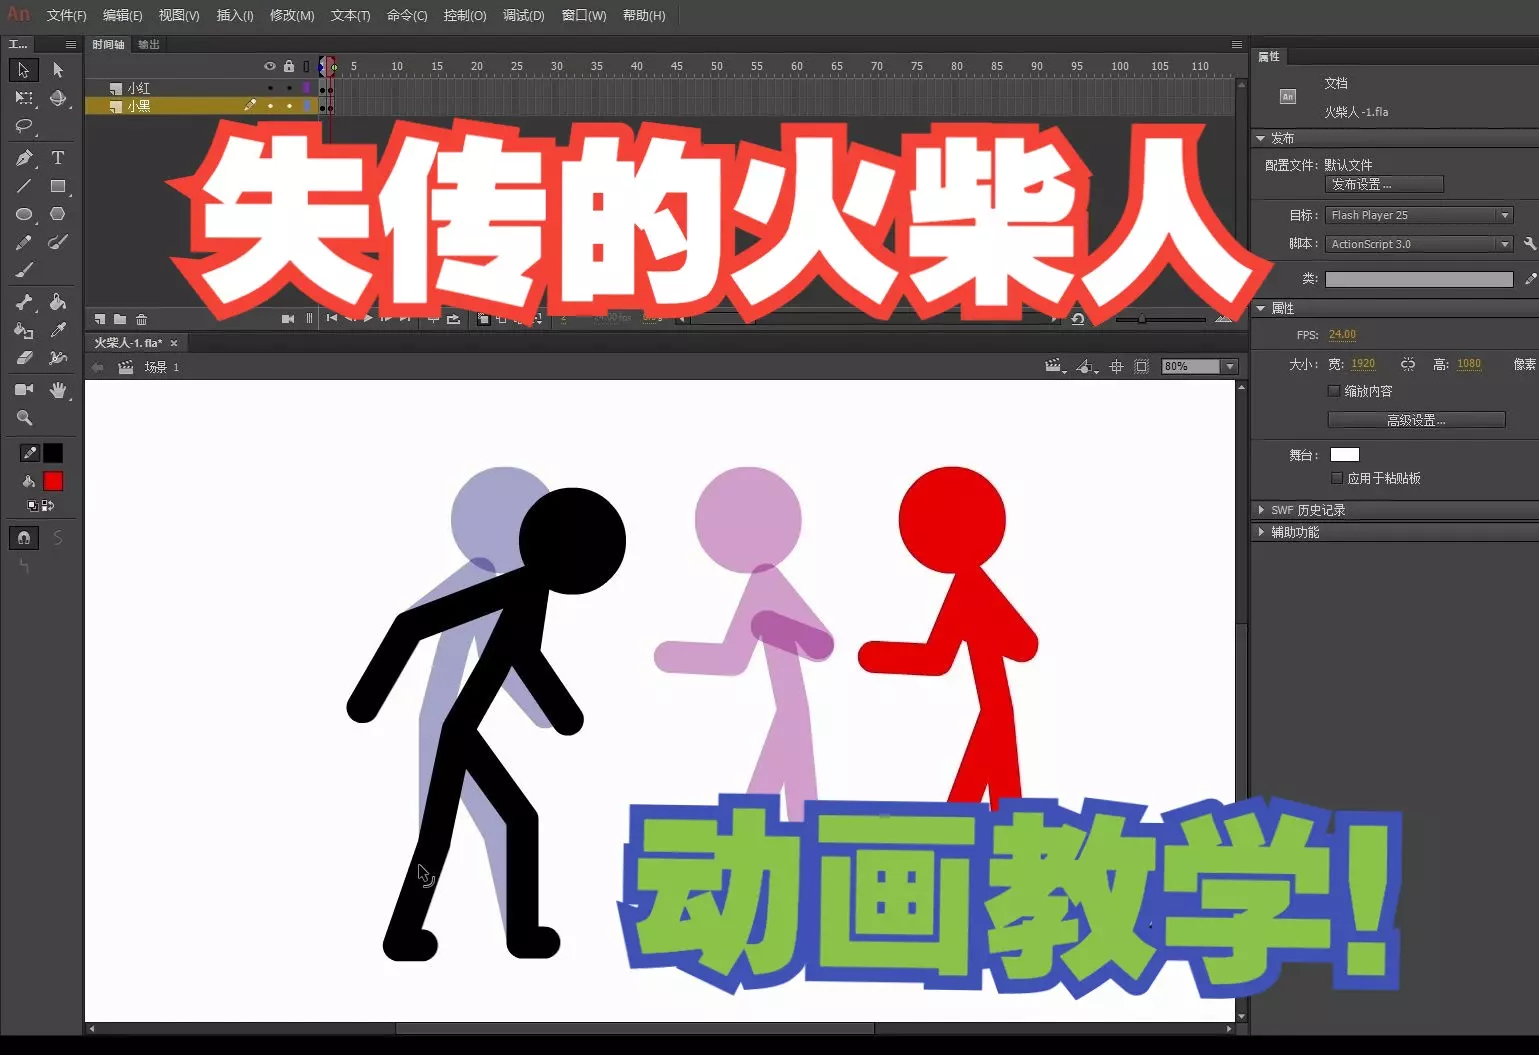
Task: Pick the PolyStar hexagon tool
Action: 58,214
